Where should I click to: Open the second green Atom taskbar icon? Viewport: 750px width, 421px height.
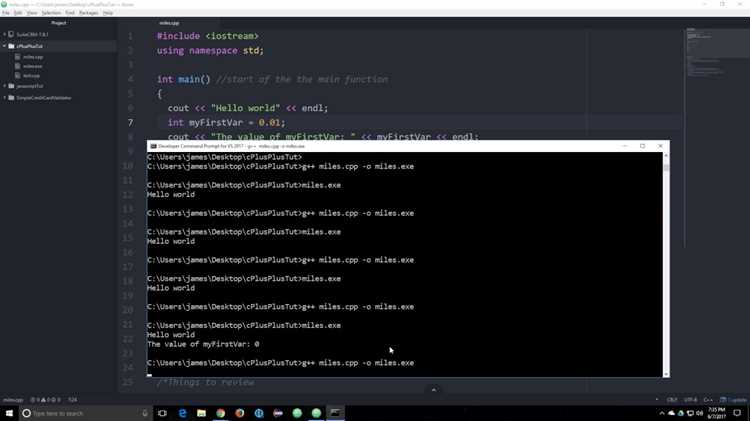[316, 413]
